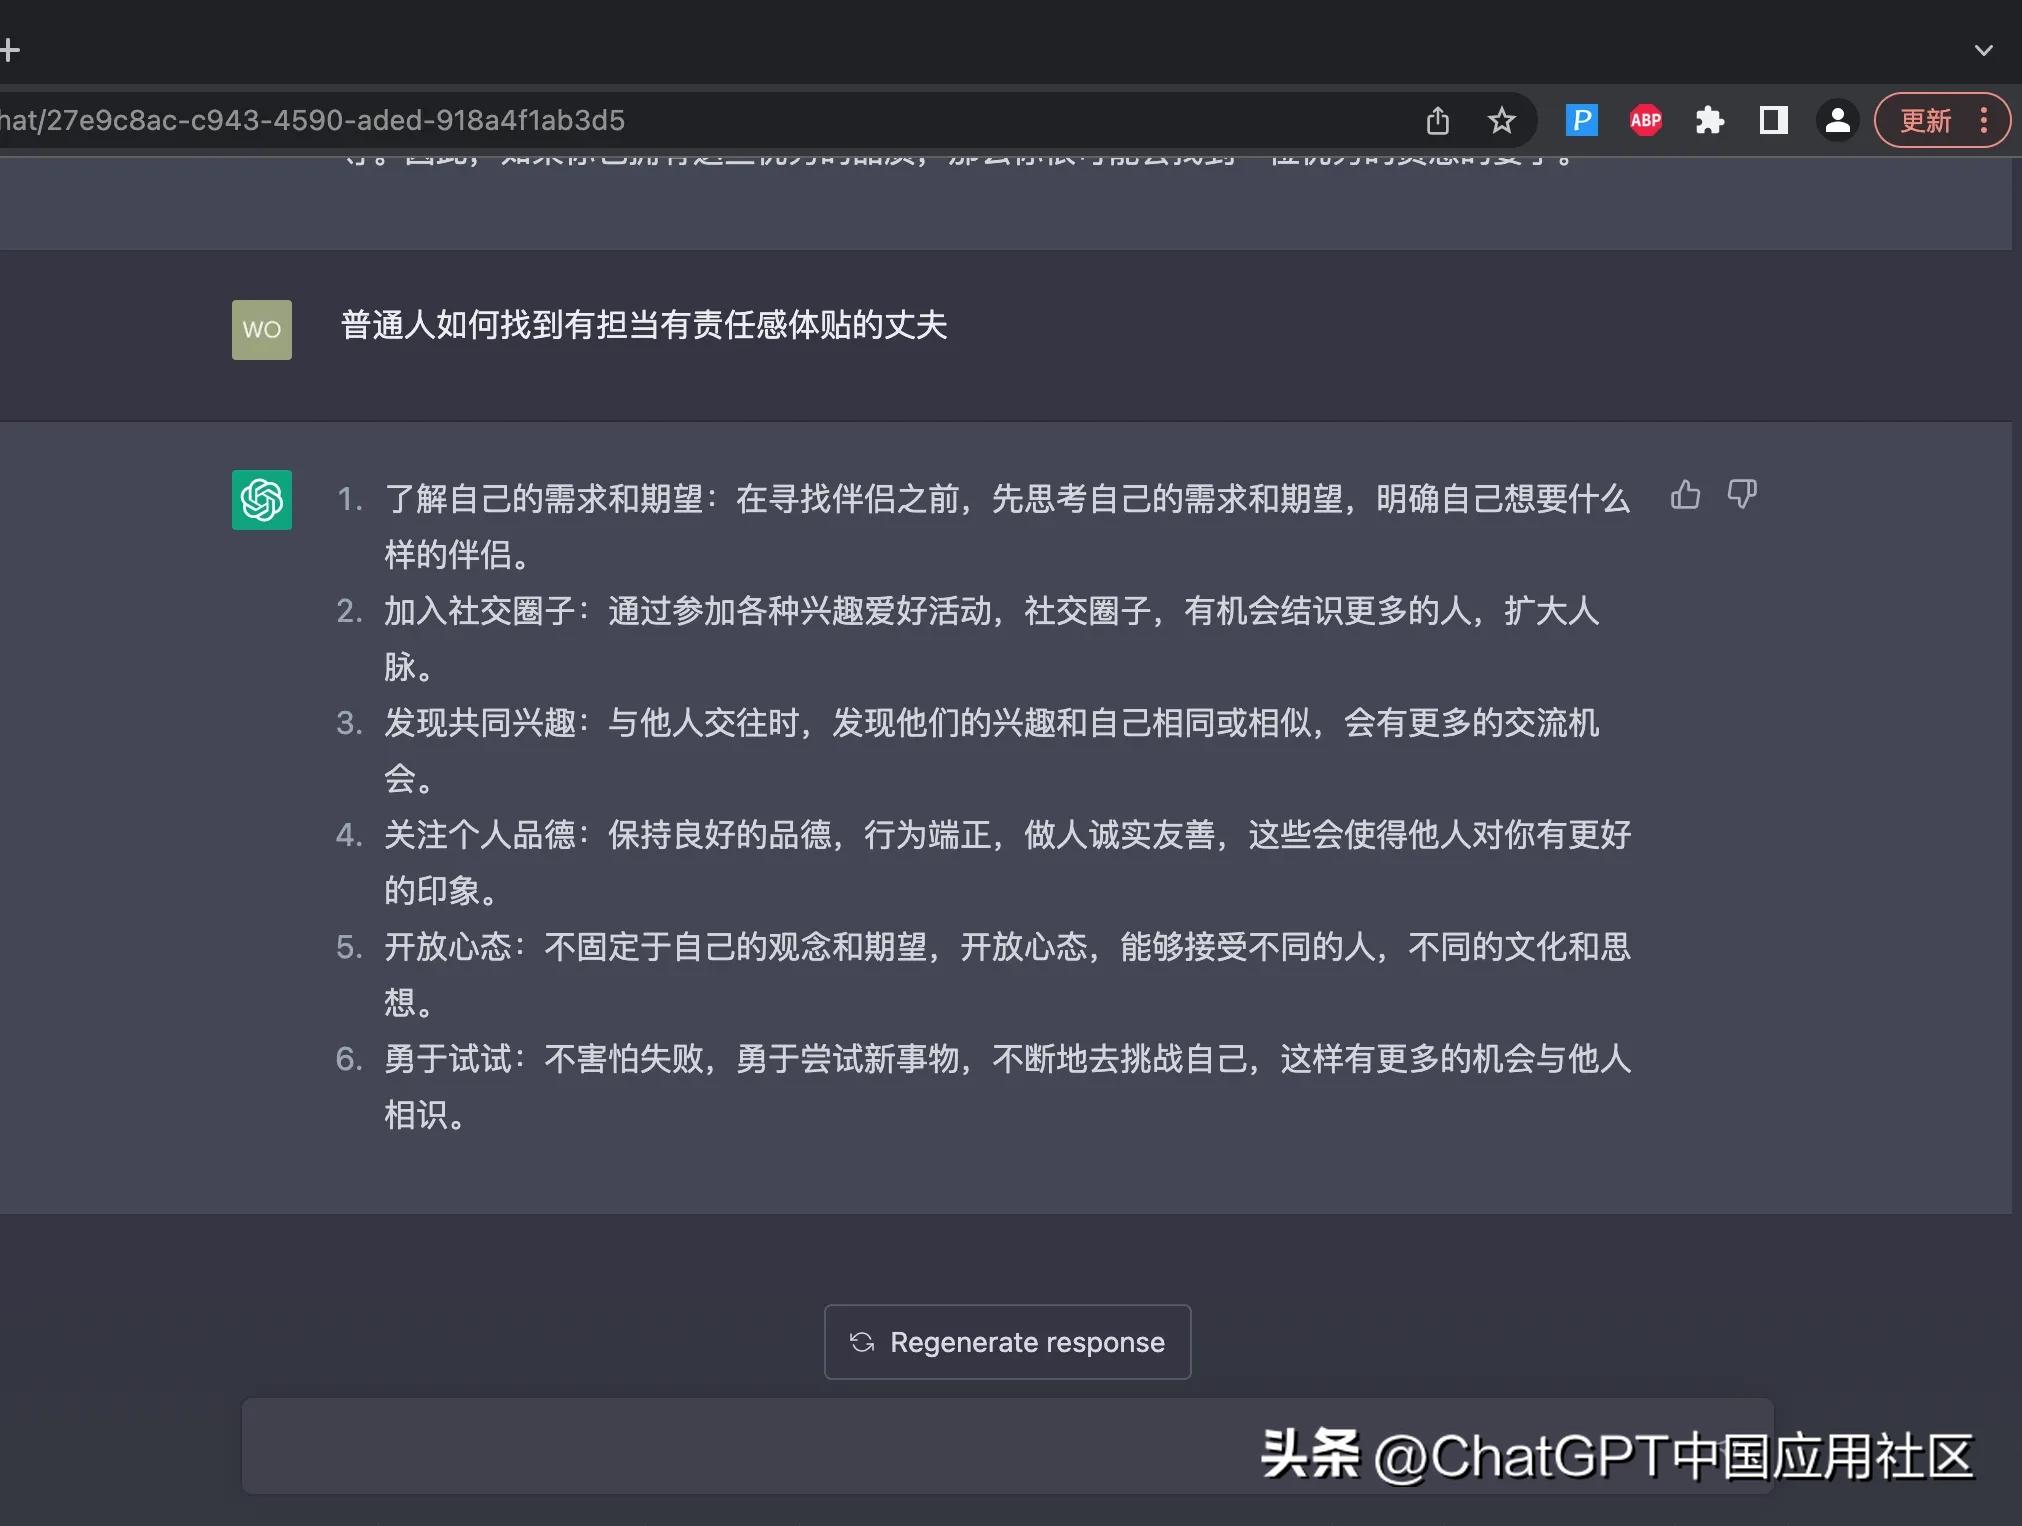2022x1526 pixels.
Task: Open the side panel square icon
Action: [1773, 120]
